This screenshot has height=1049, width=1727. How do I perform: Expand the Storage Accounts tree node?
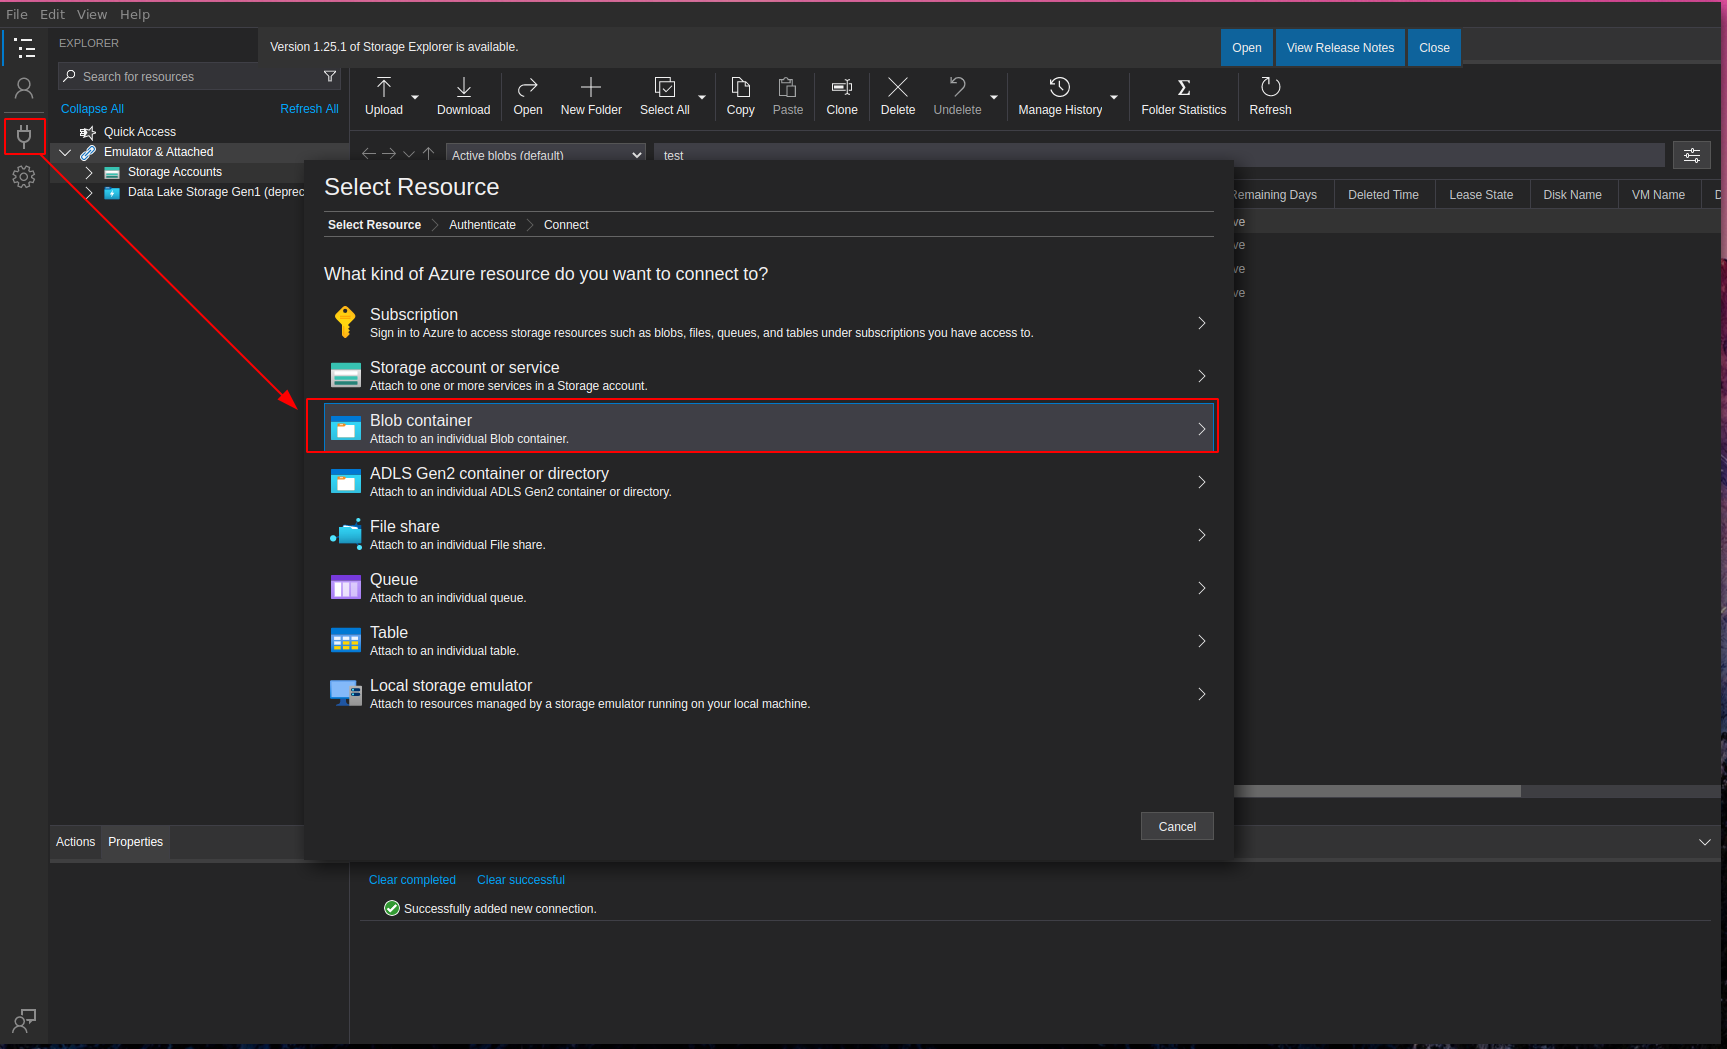89,172
